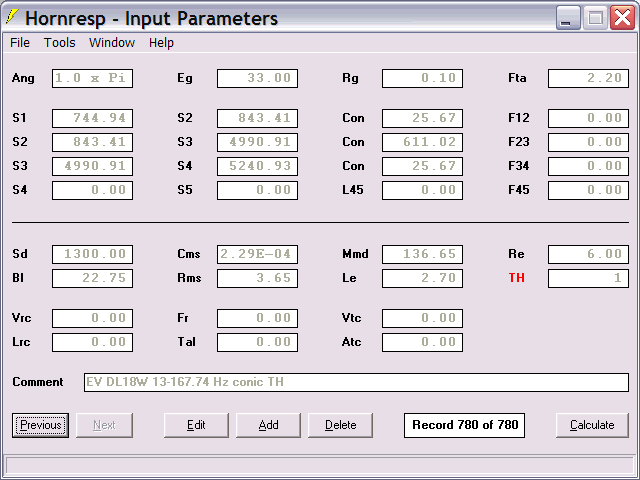Screen dimensions: 640x480
Task: Click the Tal field
Action: pyautogui.click(x=258, y=343)
